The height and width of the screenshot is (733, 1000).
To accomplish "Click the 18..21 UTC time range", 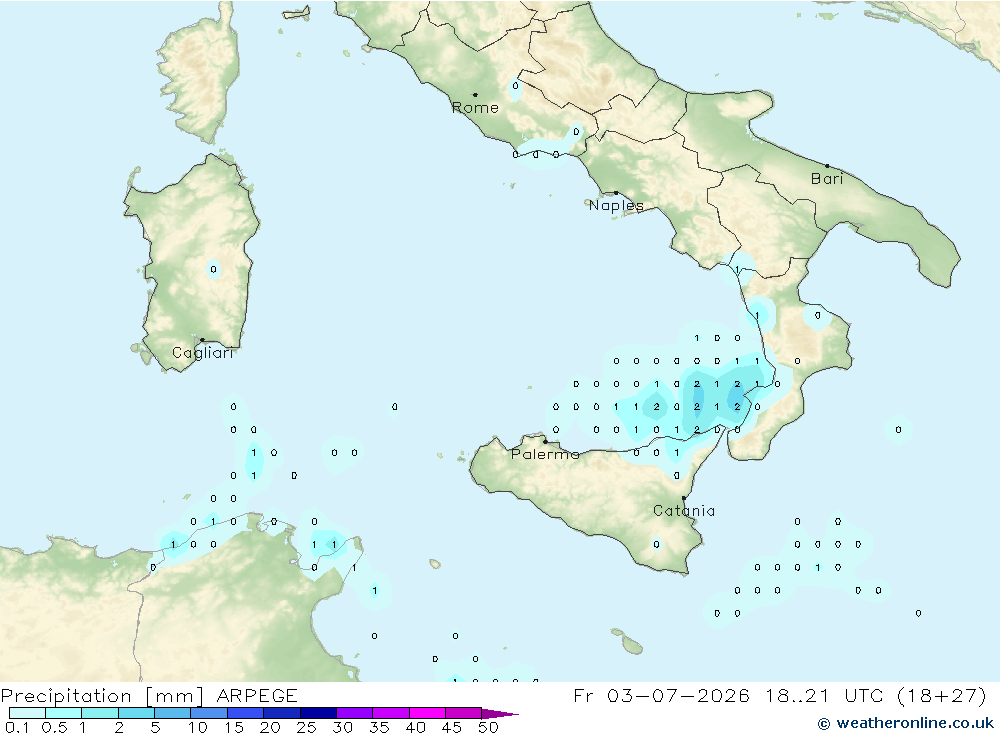I will [x=825, y=695].
